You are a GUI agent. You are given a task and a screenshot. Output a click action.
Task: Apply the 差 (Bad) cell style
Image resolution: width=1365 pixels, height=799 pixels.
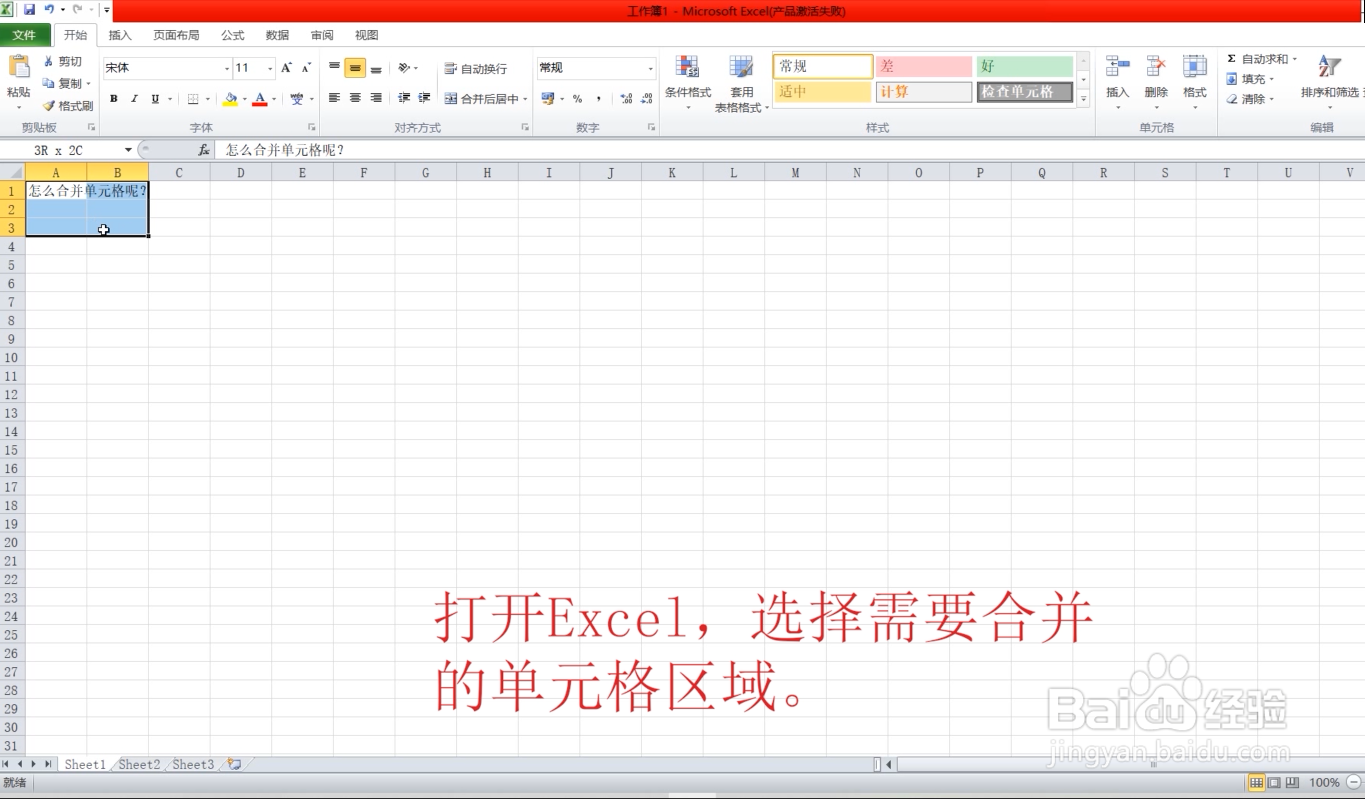[924, 67]
